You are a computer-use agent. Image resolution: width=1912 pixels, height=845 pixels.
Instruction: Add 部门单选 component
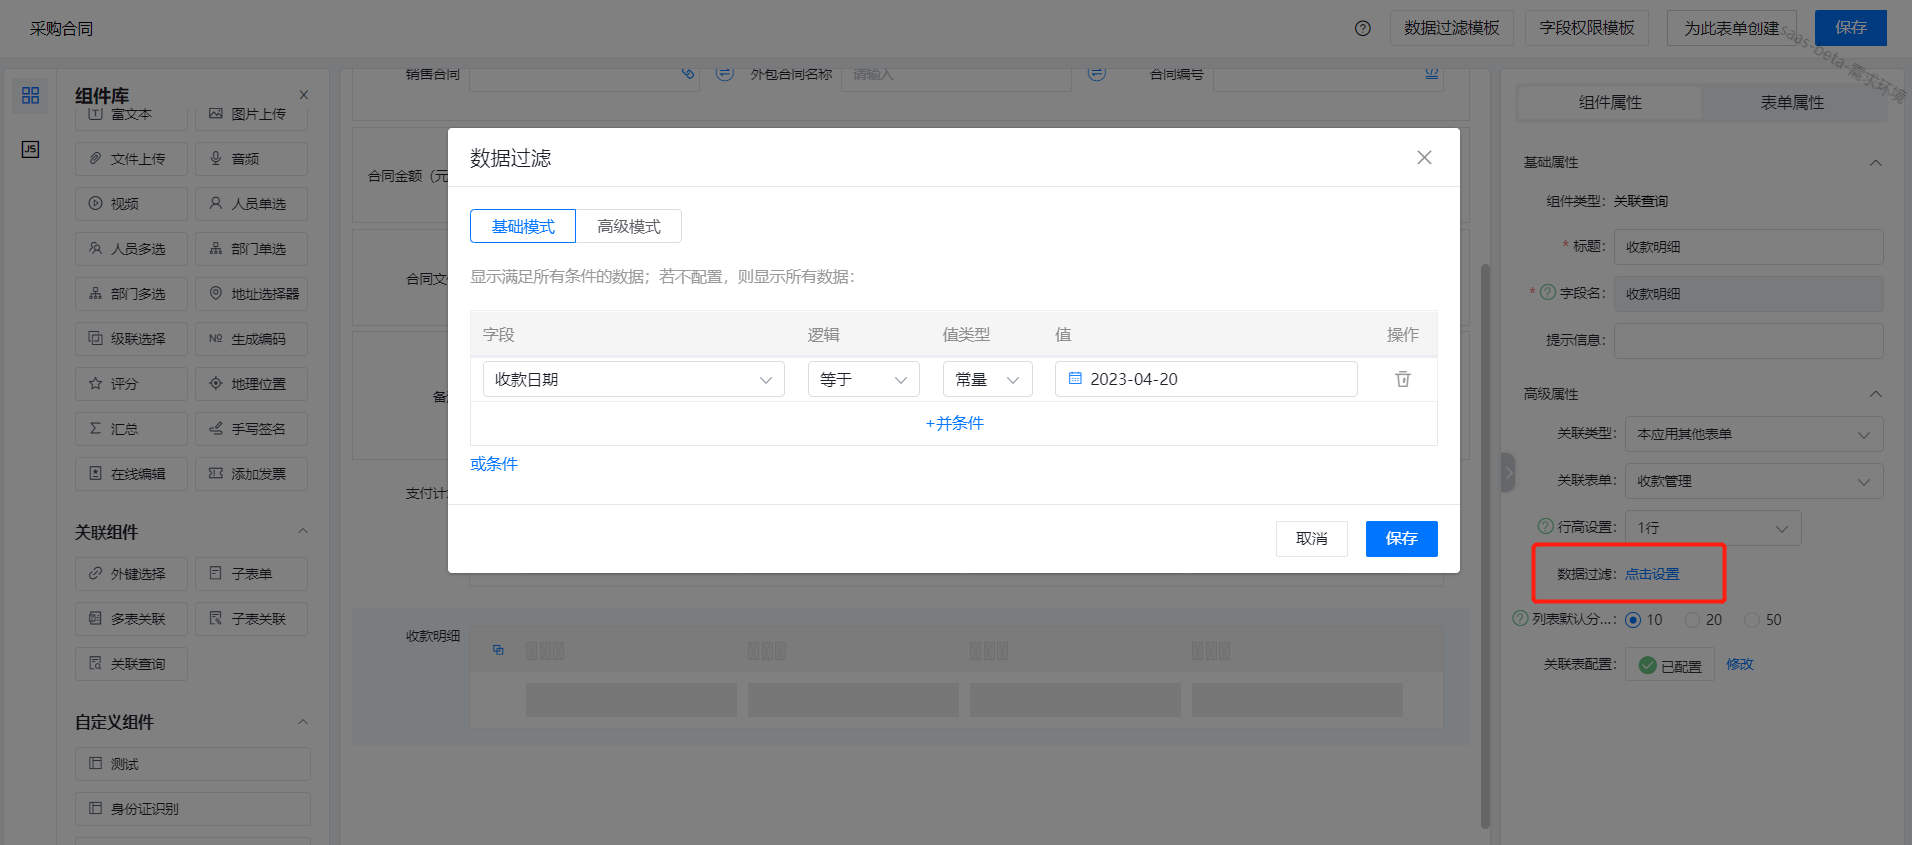(251, 249)
